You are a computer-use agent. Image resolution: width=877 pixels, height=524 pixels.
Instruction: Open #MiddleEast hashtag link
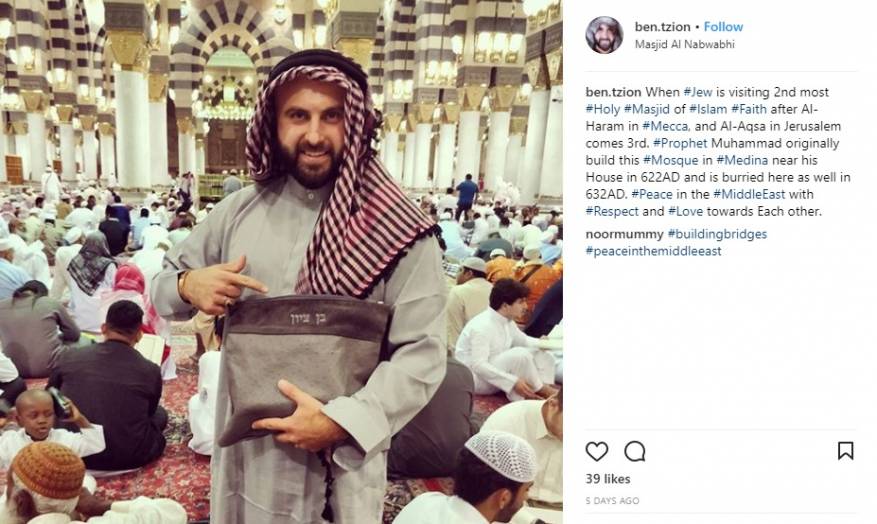click(x=749, y=195)
